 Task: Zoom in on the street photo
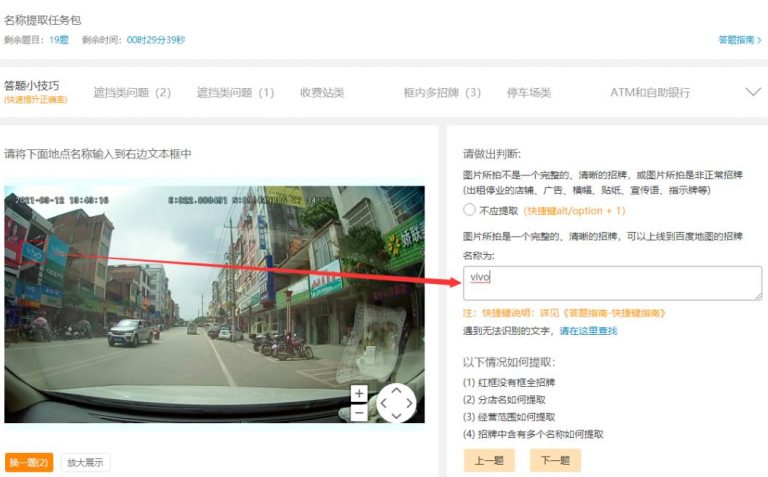click(x=359, y=393)
